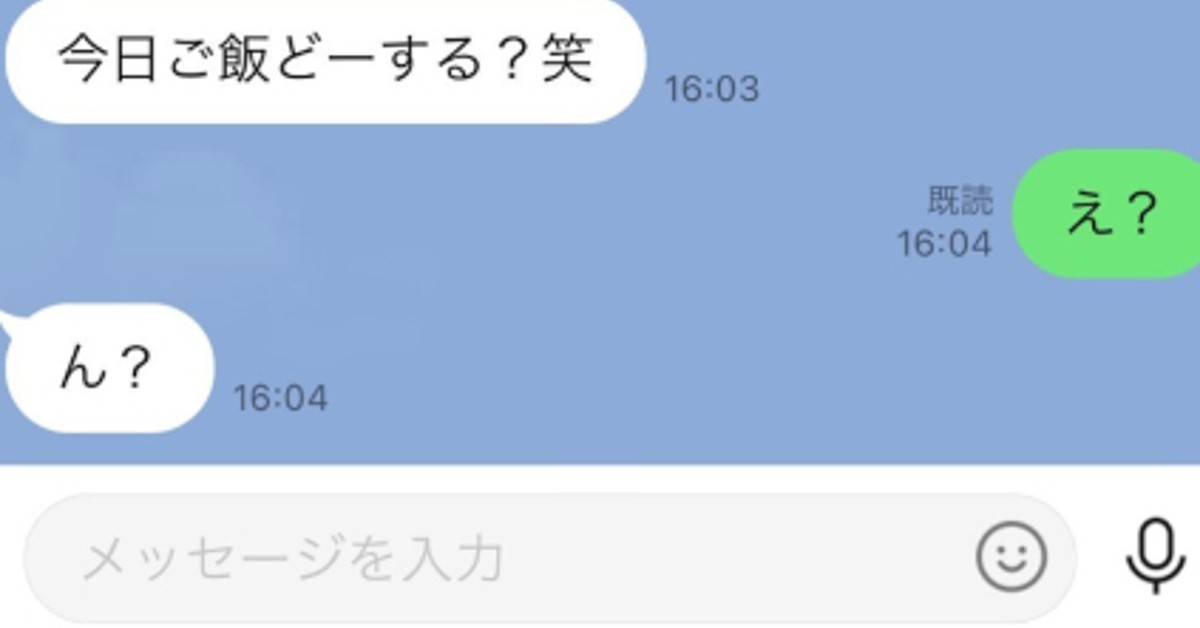Click the 16:03 timestamp
This screenshot has width=1200, height=628.
coord(712,89)
